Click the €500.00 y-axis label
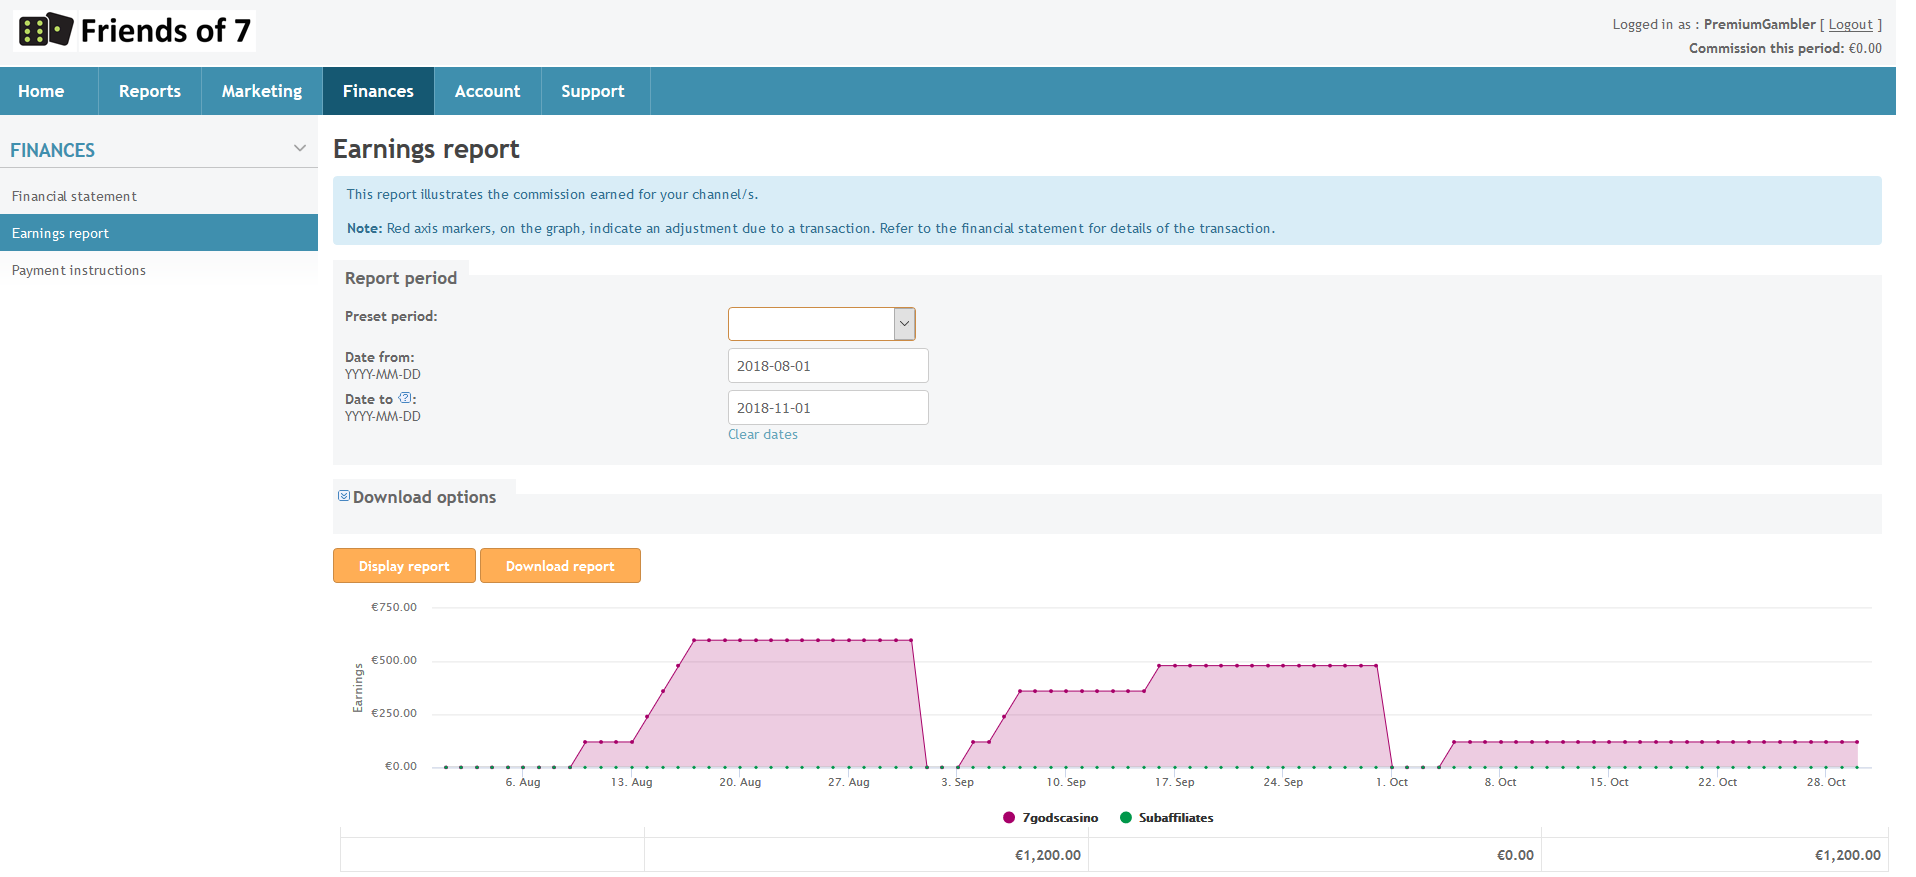The image size is (1916, 877). point(394,660)
